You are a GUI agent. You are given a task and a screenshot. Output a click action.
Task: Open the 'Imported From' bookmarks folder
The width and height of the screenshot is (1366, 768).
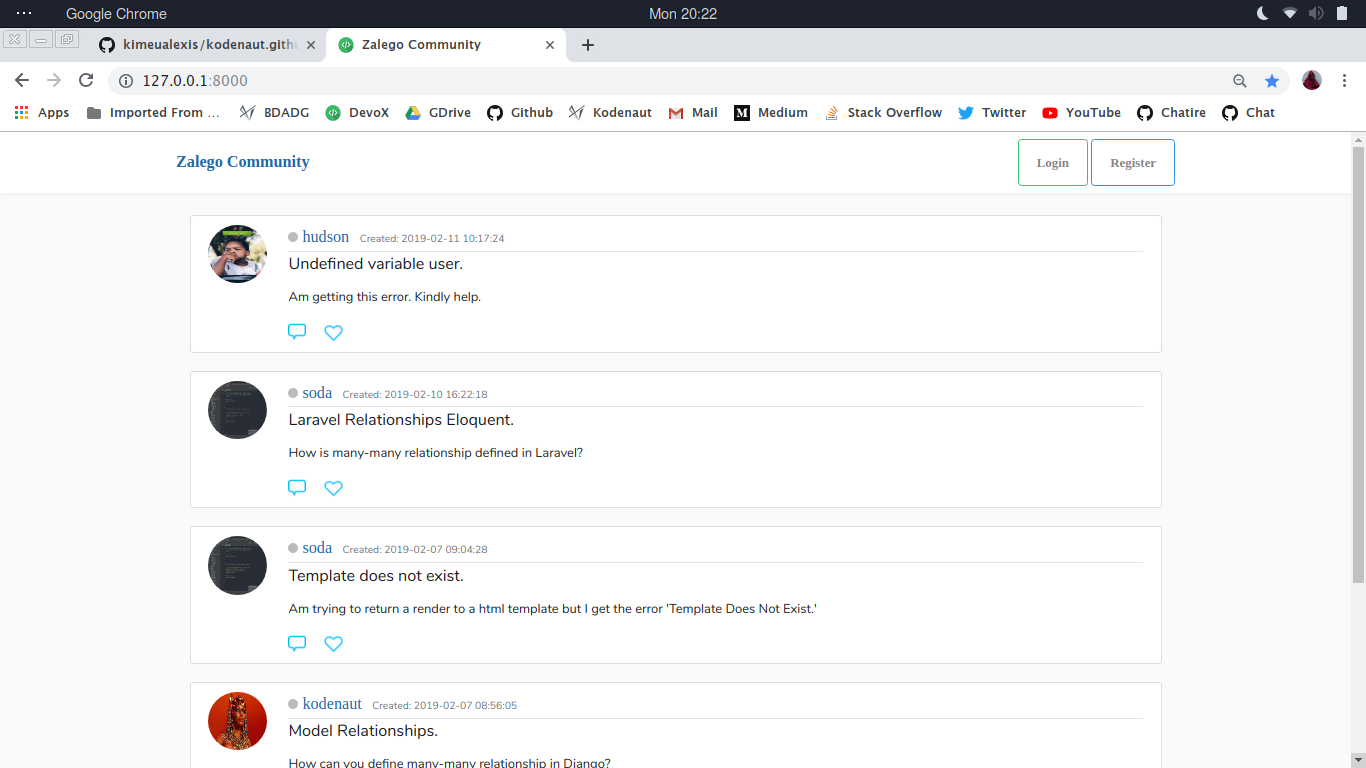153,113
